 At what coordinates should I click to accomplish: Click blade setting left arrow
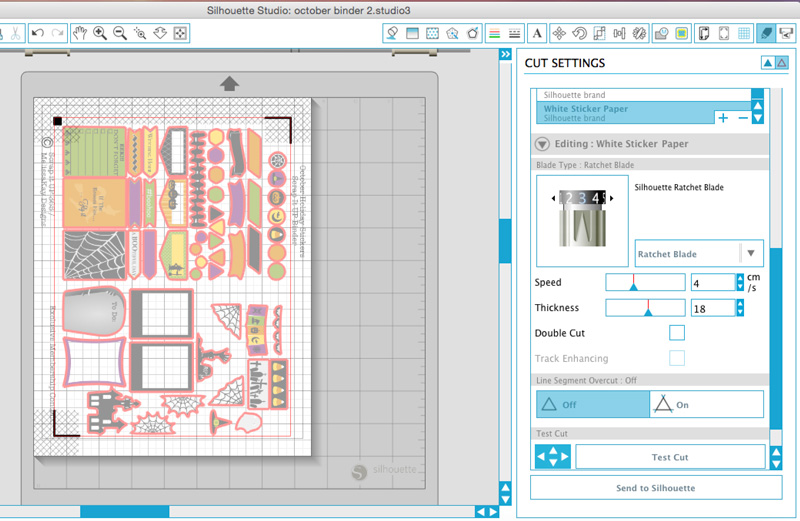554,198
